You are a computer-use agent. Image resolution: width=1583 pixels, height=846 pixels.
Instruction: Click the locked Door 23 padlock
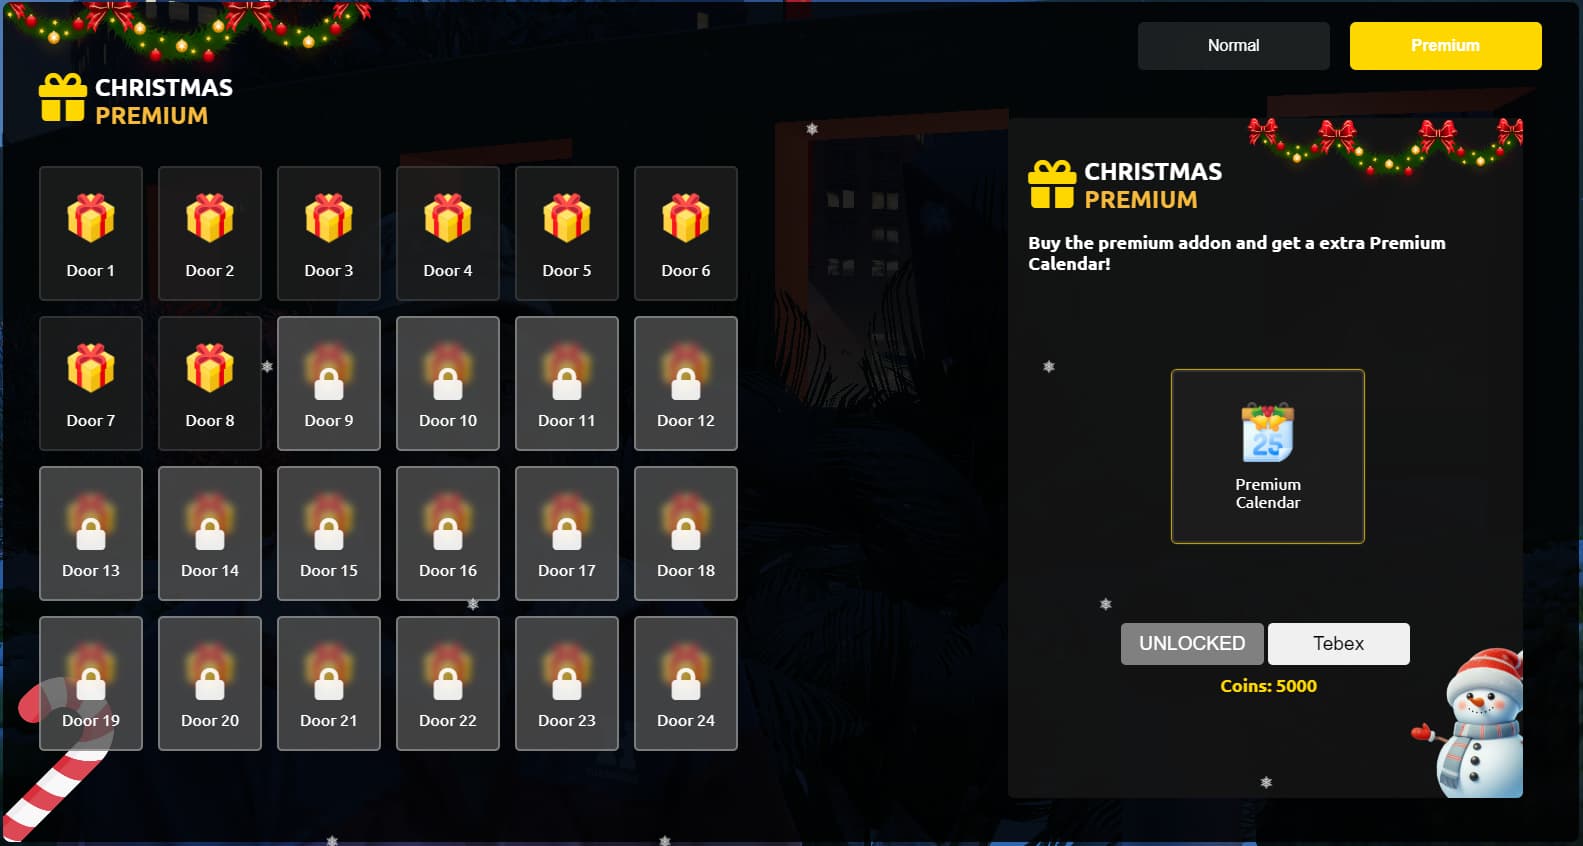point(567,683)
